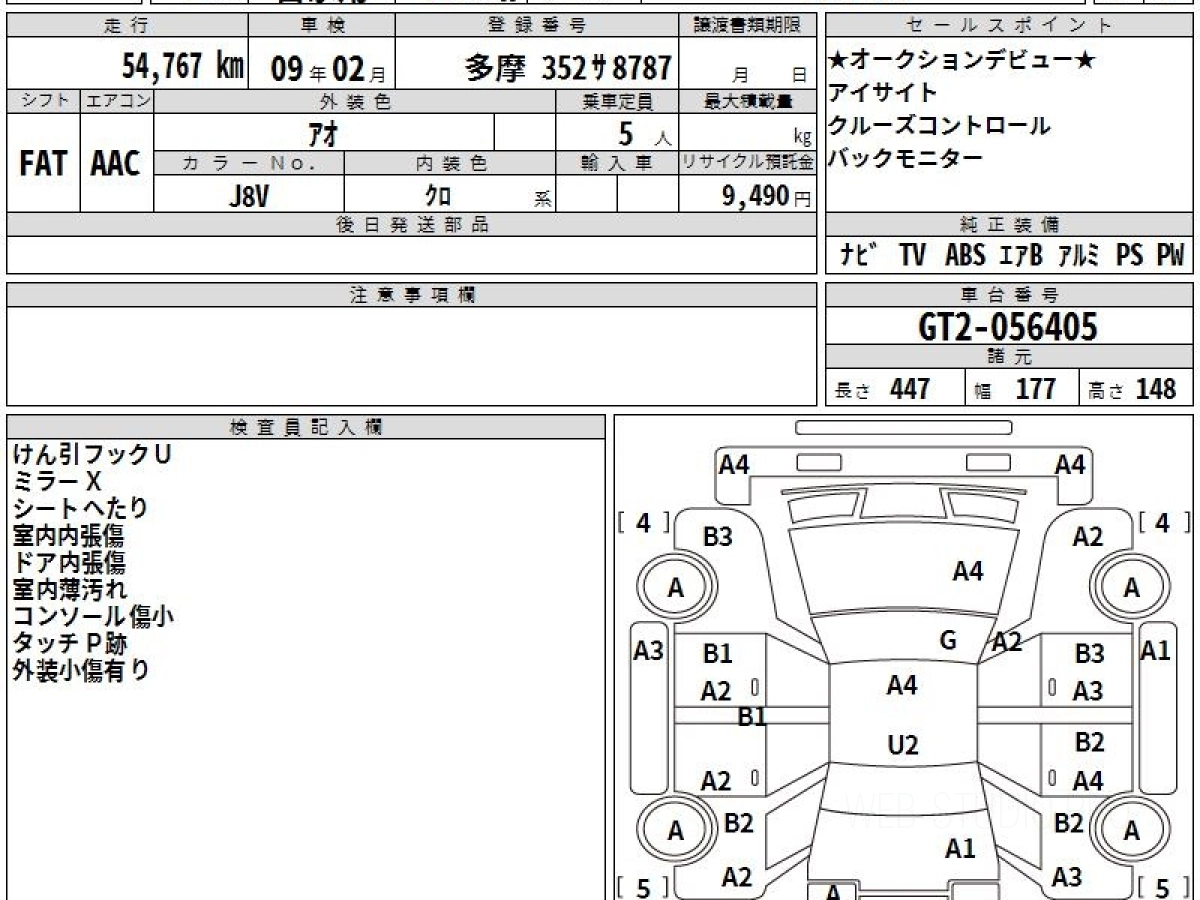Click the TV equipment entry

(912, 255)
